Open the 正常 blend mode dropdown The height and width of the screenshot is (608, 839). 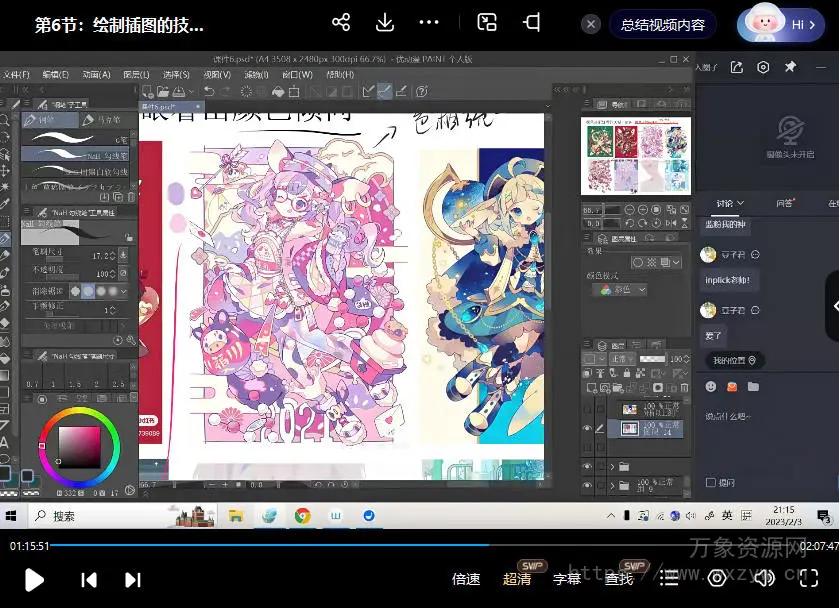click(x=622, y=358)
